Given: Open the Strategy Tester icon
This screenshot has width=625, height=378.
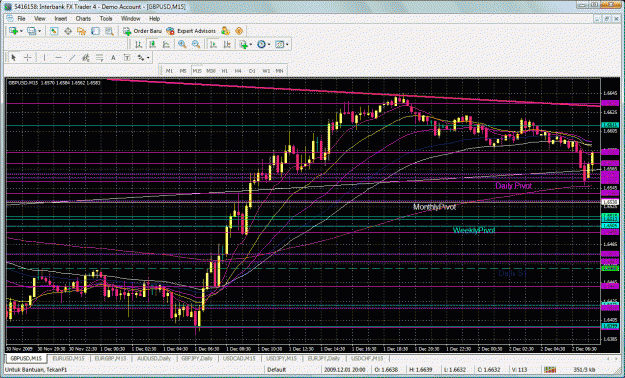Looking at the screenshot, I should coord(109,31).
